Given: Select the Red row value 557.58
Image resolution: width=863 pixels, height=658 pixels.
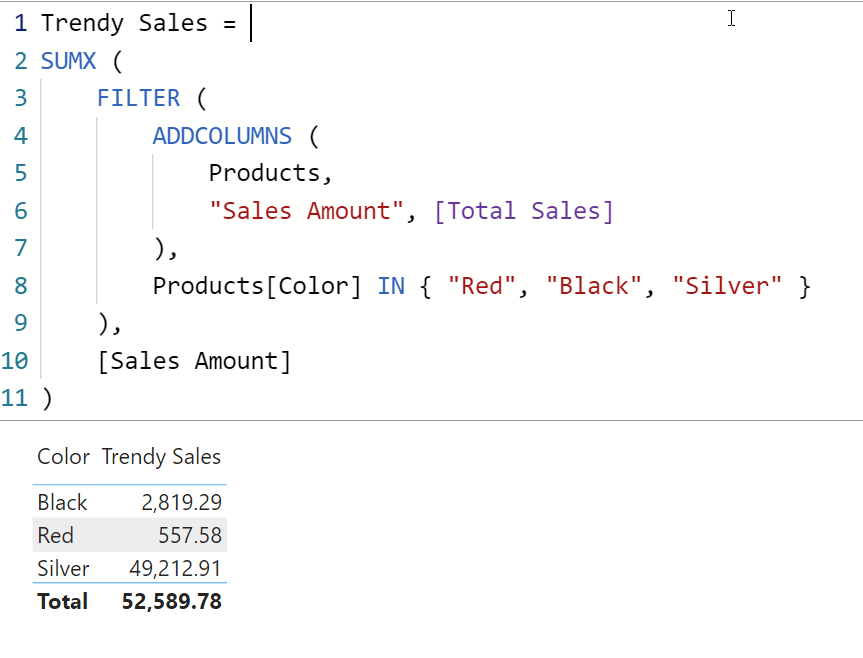Looking at the screenshot, I should pos(190,535).
